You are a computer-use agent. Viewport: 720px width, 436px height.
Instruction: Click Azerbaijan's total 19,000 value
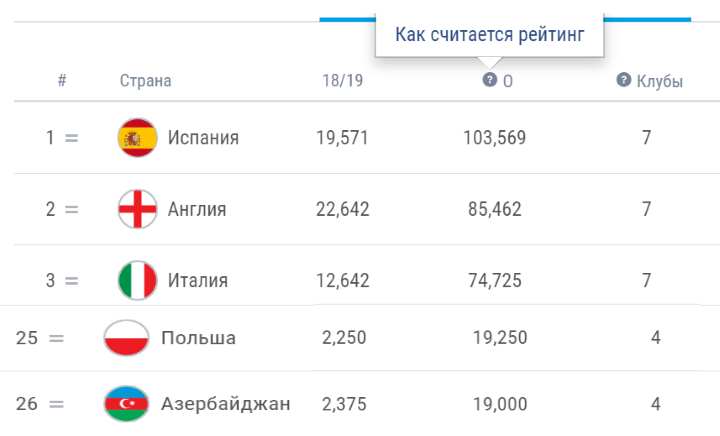(500, 404)
